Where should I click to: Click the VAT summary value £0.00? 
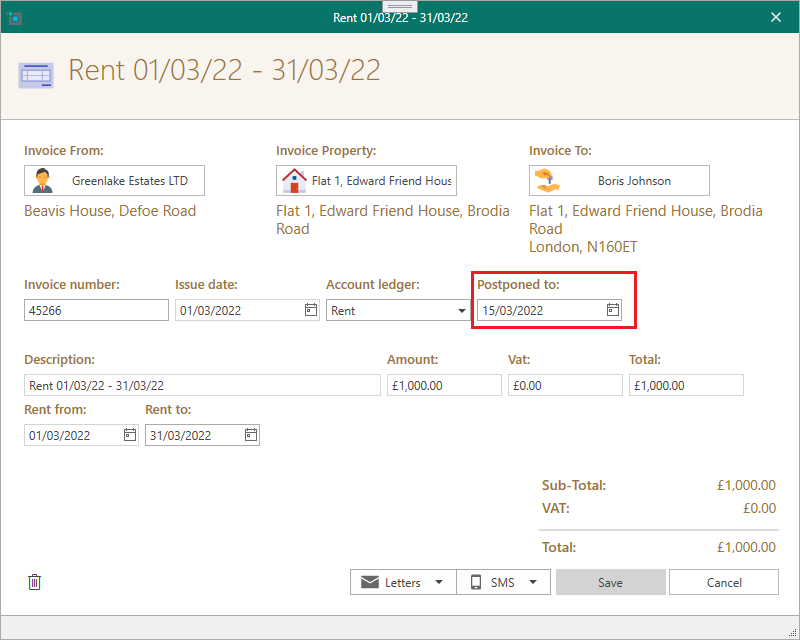point(759,508)
